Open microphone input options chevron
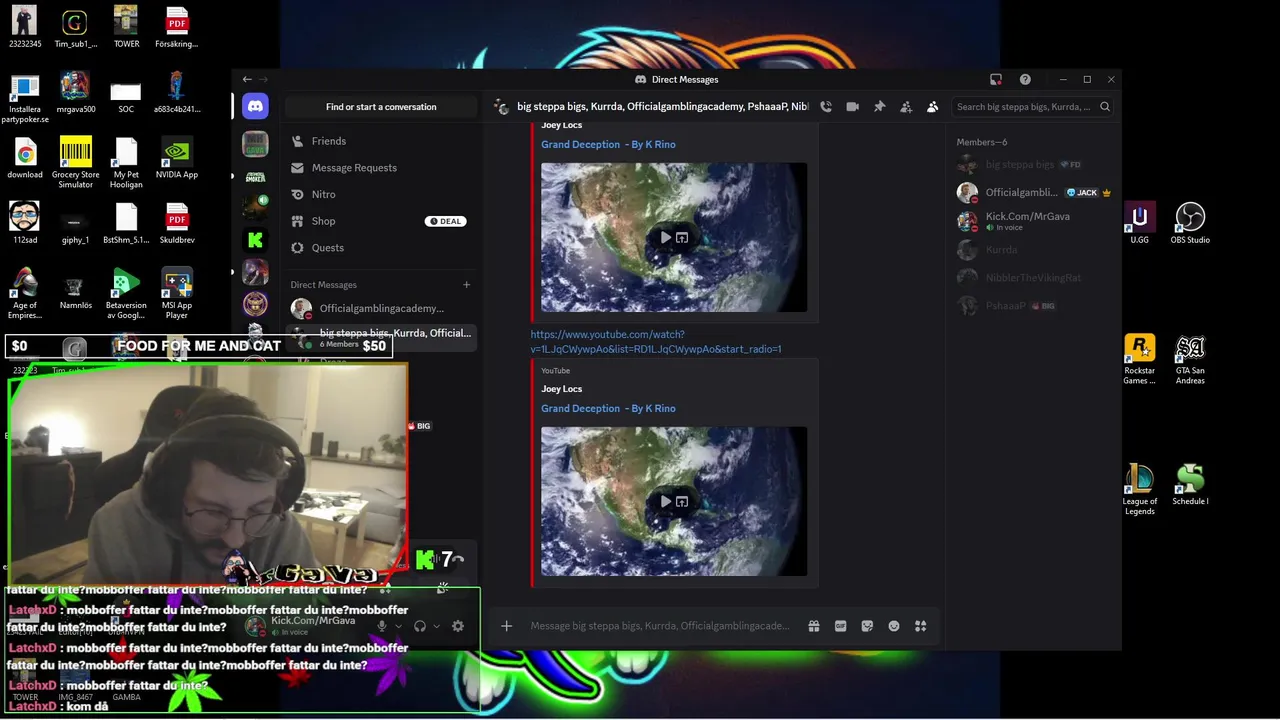The width and height of the screenshot is (1280, 720). coord(398,626)
